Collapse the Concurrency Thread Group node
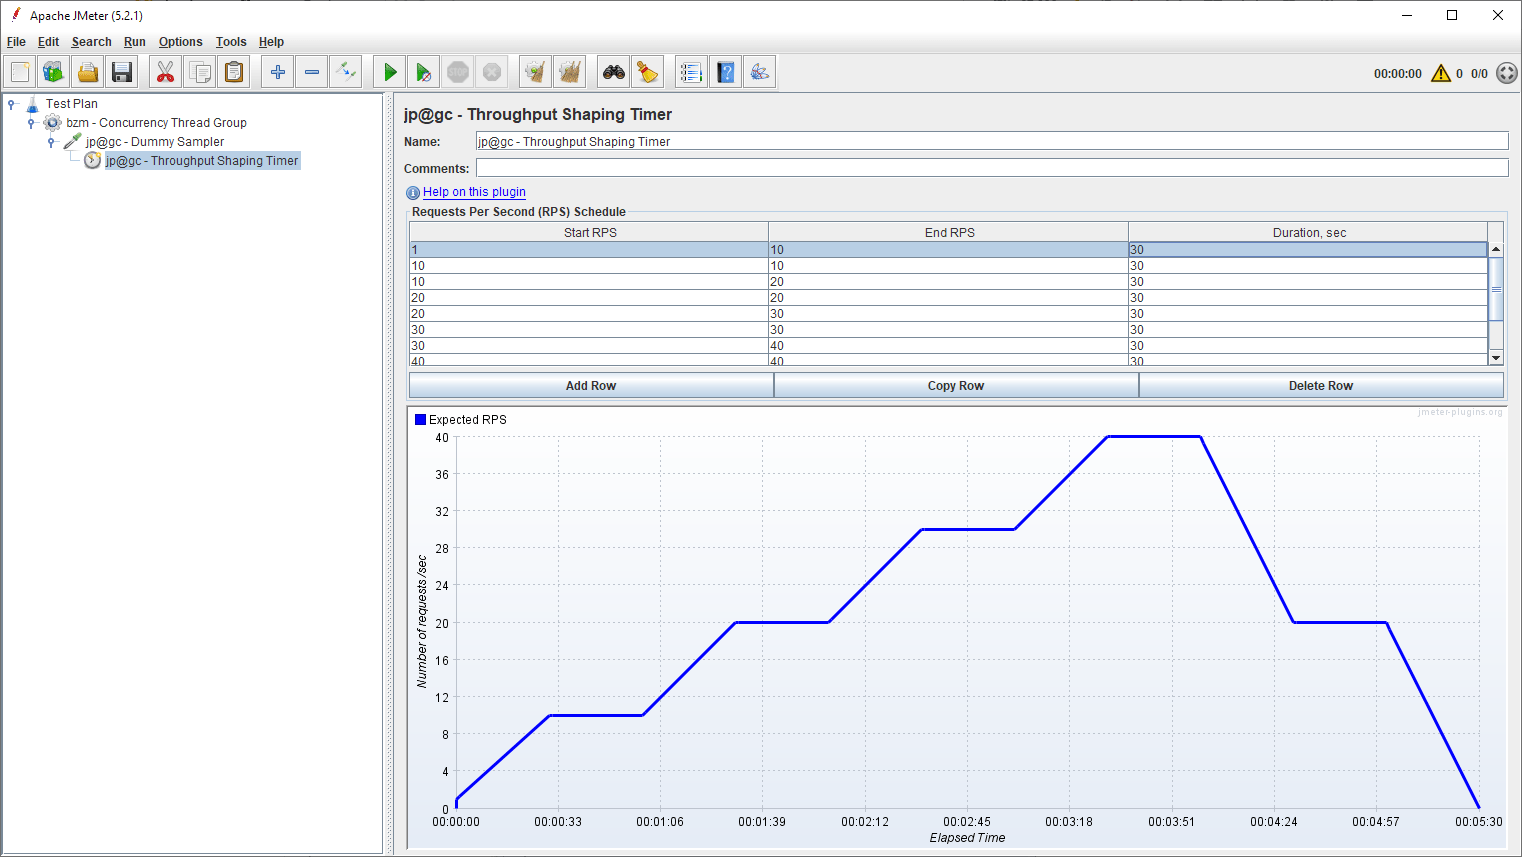 [x=31, y=123]
